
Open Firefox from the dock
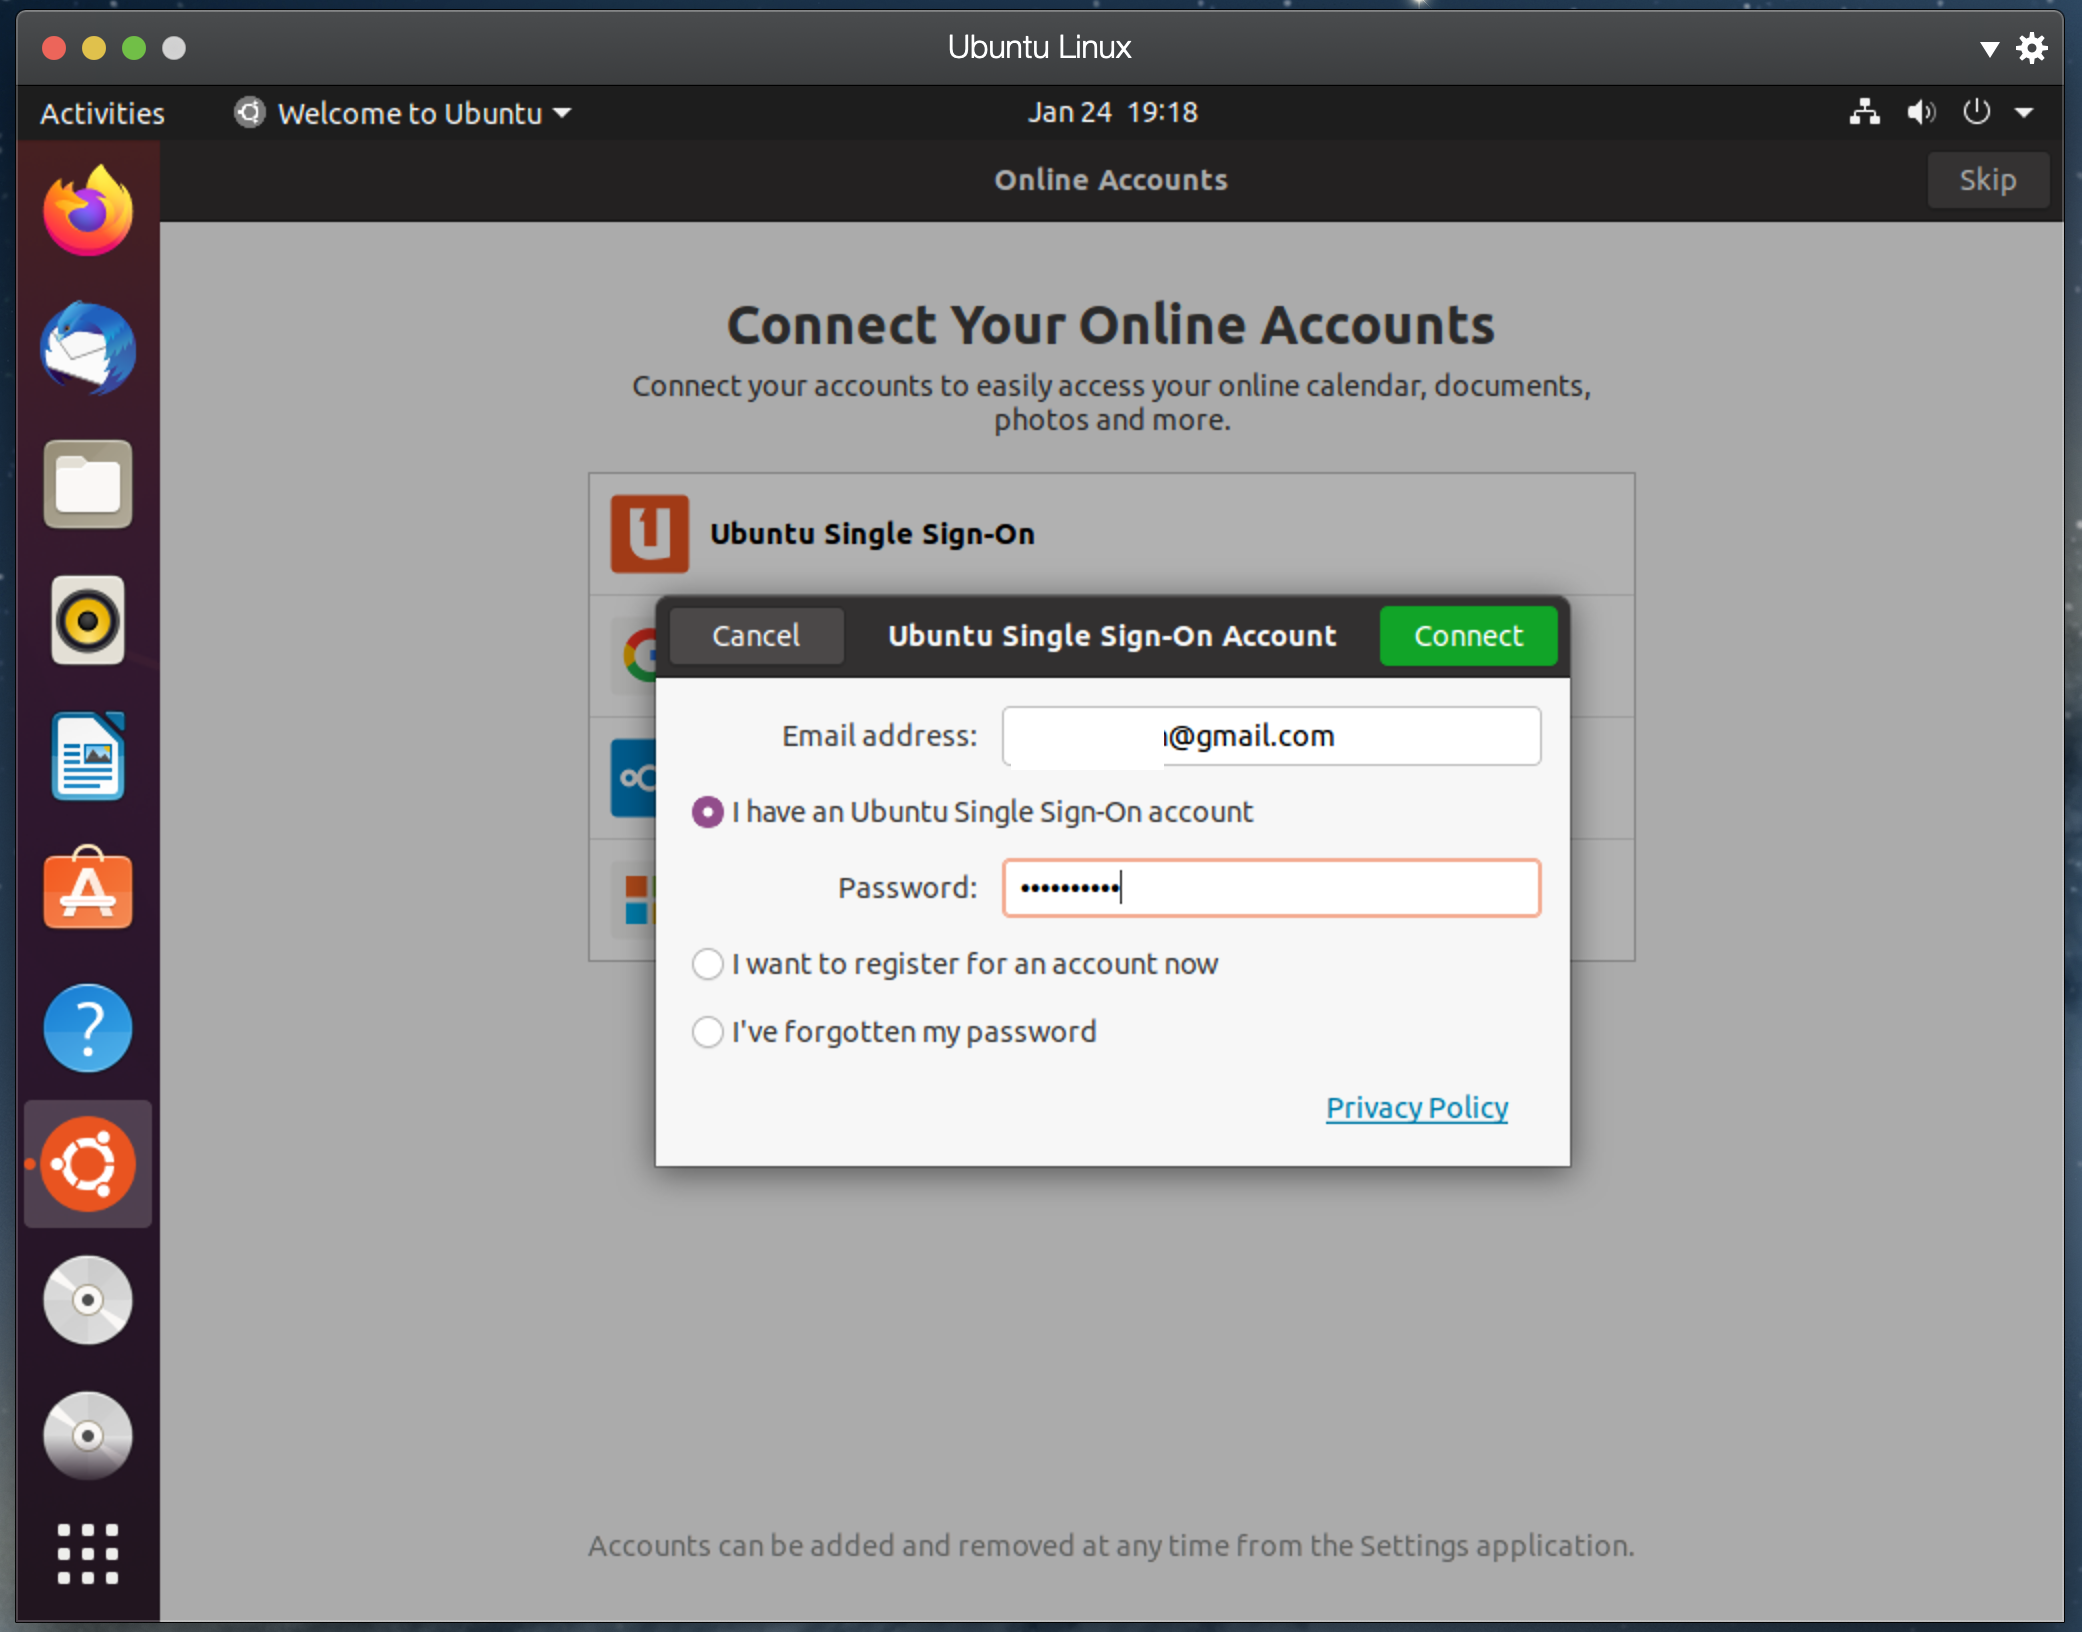88,211
